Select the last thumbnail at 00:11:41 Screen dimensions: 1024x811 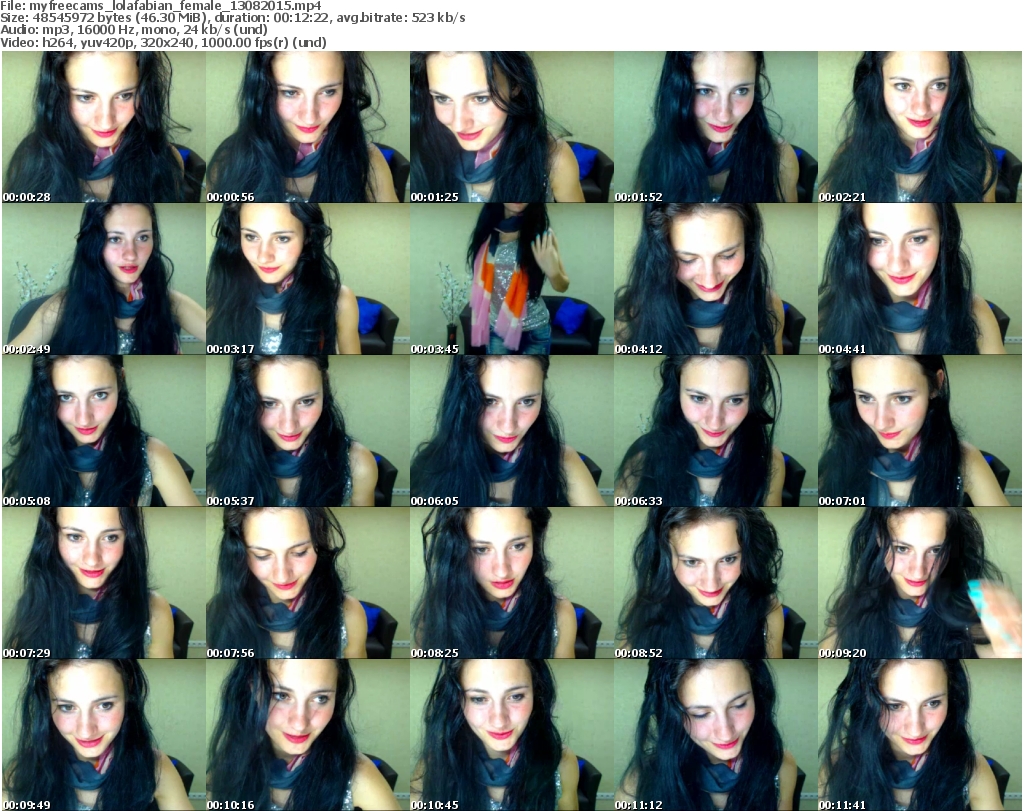[920, 735]
